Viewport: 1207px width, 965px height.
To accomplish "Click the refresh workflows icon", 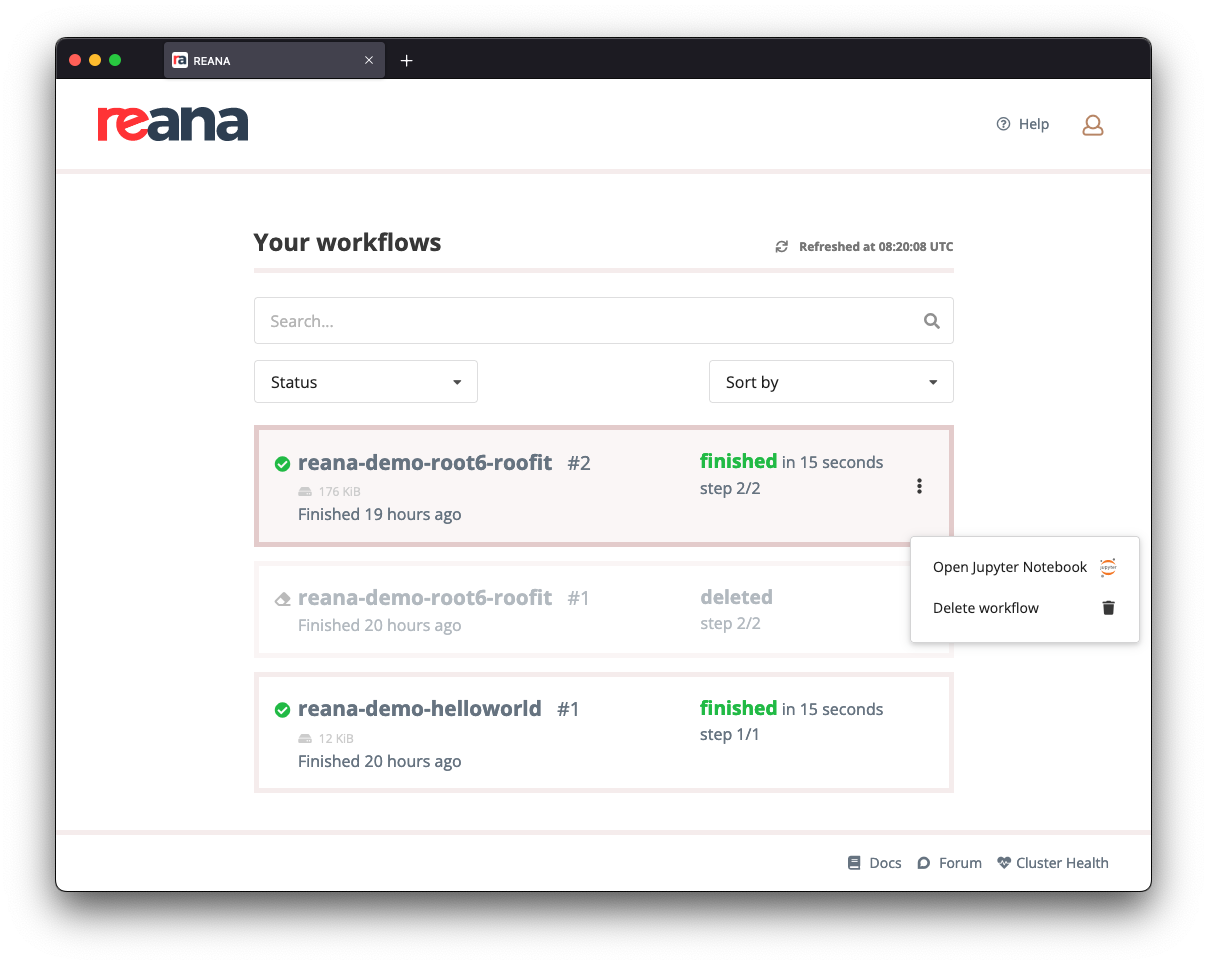I will pyautogui.click(x=782, y=246).
